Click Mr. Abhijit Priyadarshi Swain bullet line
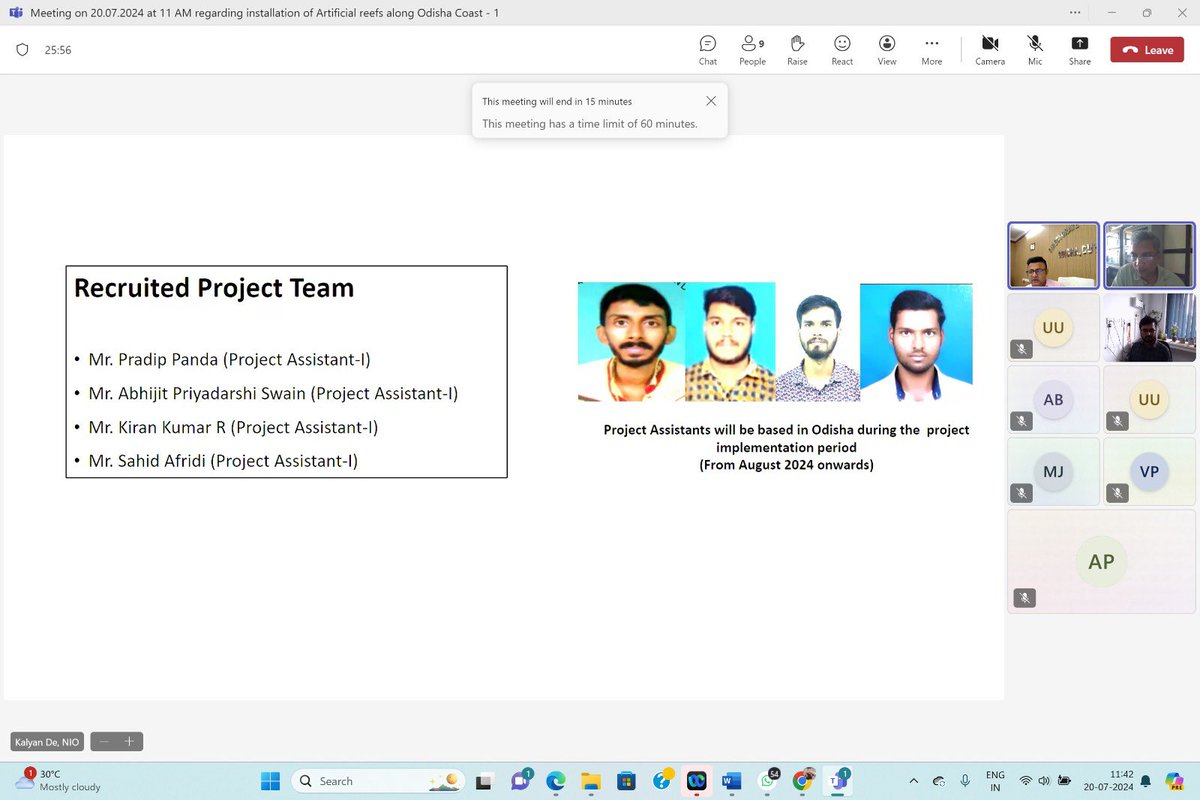Viewport: 1200px width, 800px height. pyautogui.click(x=273, y=393)
